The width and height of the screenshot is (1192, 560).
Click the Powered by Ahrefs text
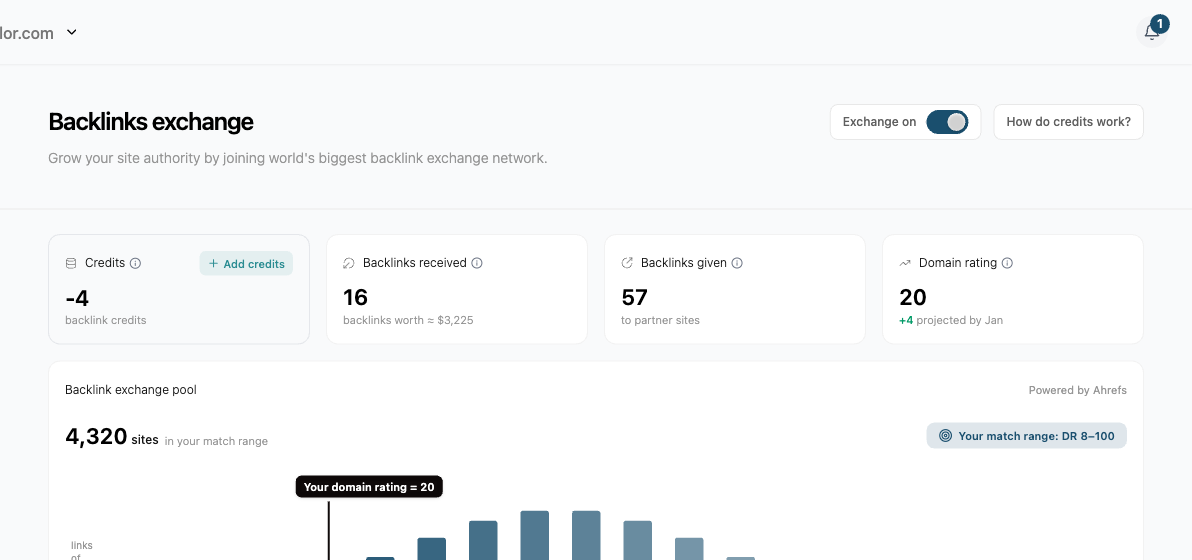[x=1077, y=391]
